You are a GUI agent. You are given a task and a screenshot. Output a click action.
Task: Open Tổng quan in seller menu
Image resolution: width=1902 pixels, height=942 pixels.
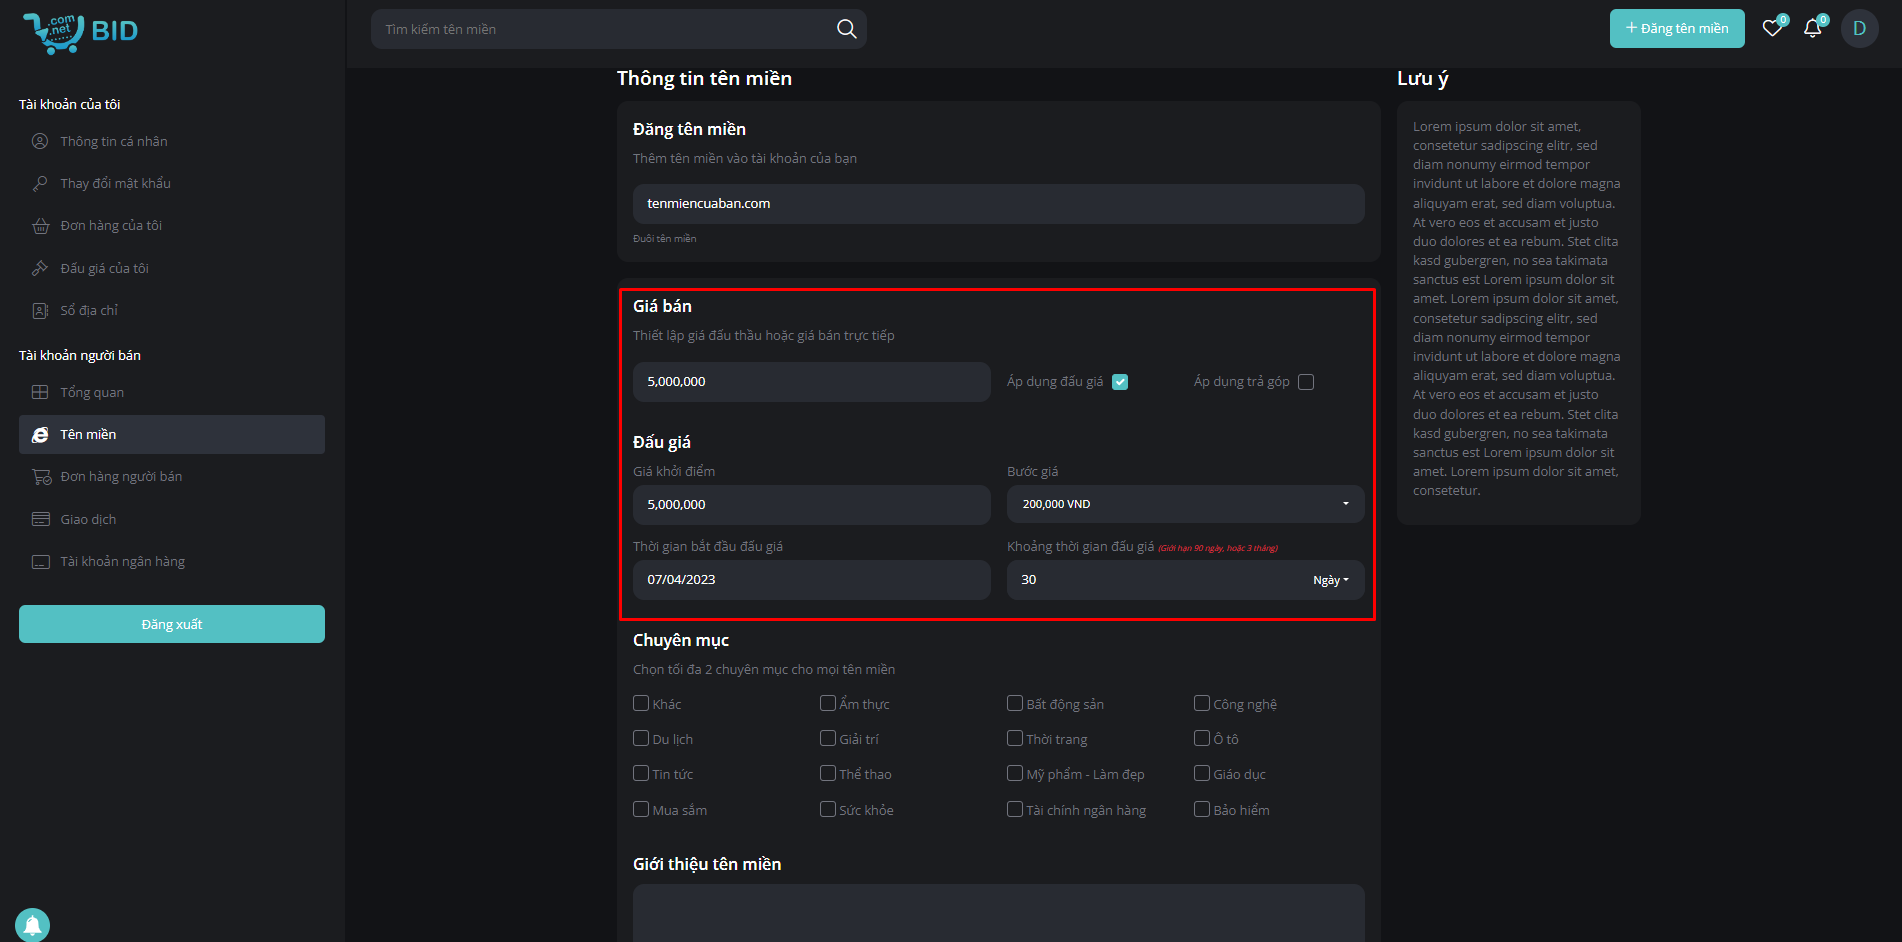pos(92,392)
